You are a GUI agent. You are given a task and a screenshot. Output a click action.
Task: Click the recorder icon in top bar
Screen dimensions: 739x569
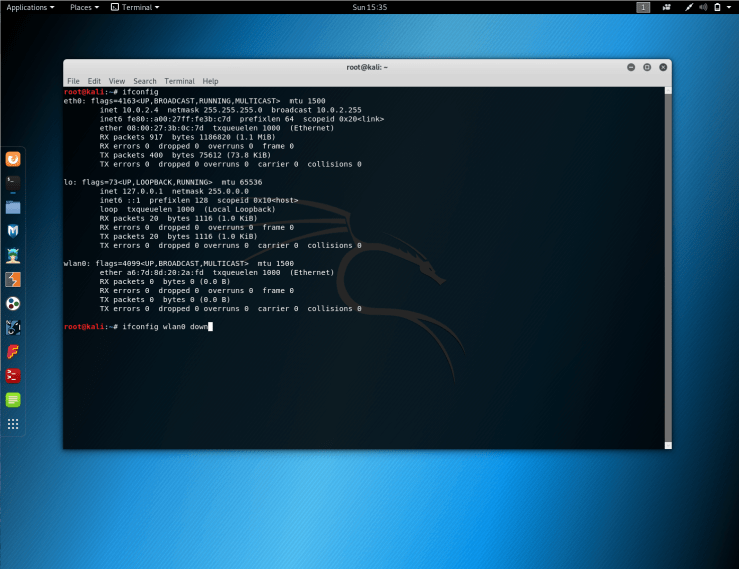tap(666, 7)
